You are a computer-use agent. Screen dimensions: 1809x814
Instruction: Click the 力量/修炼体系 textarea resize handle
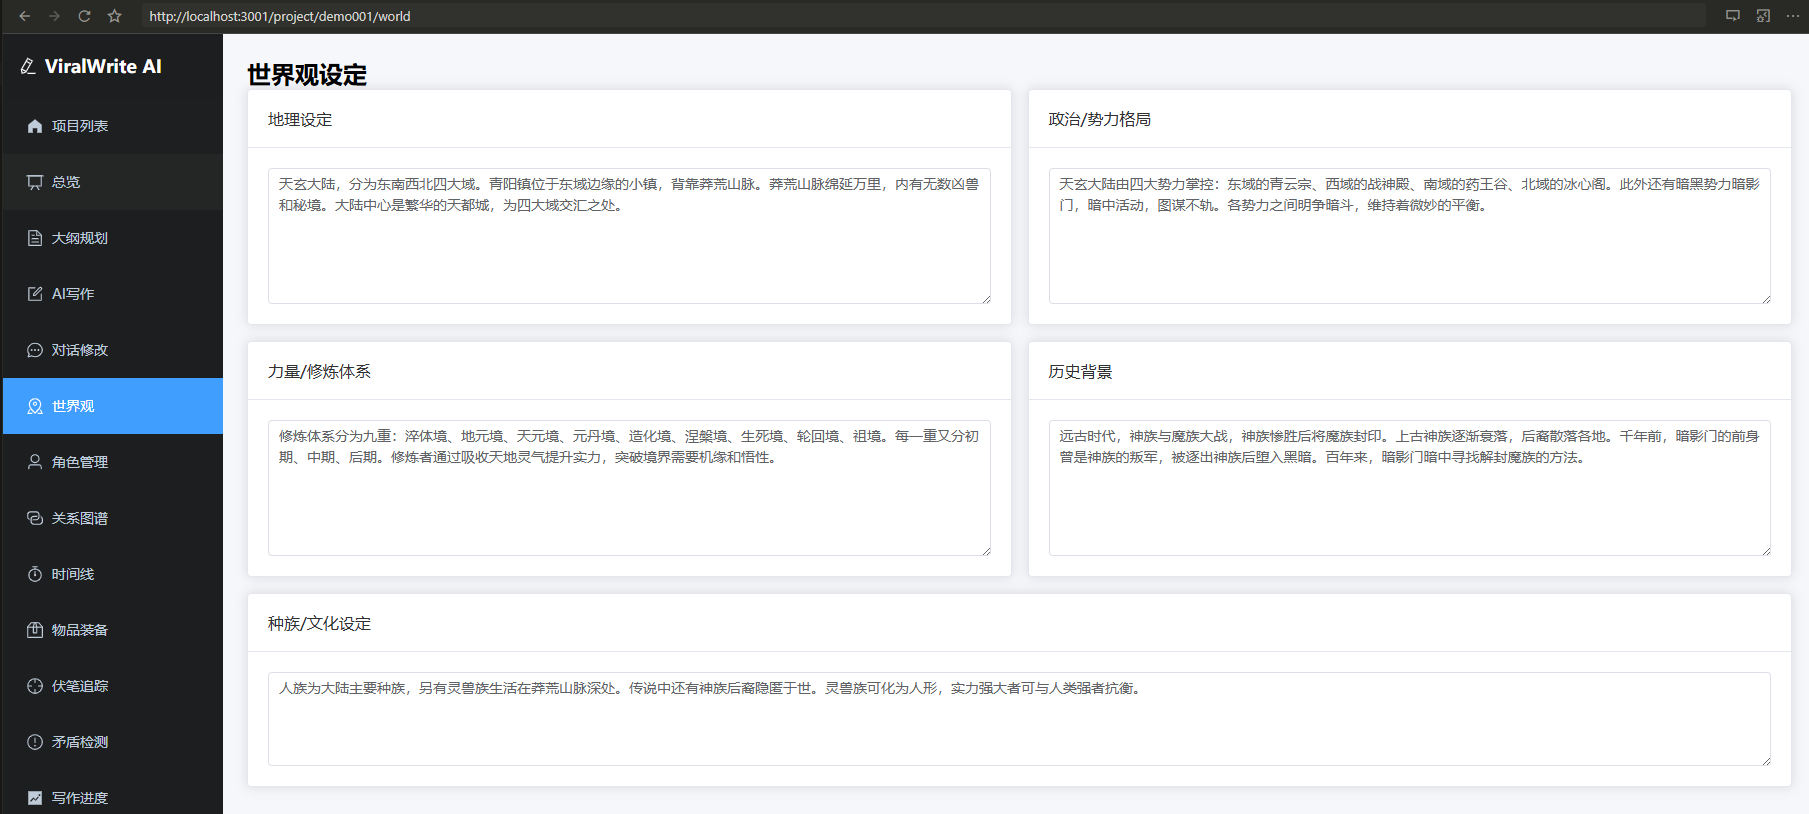click(986, 551)
